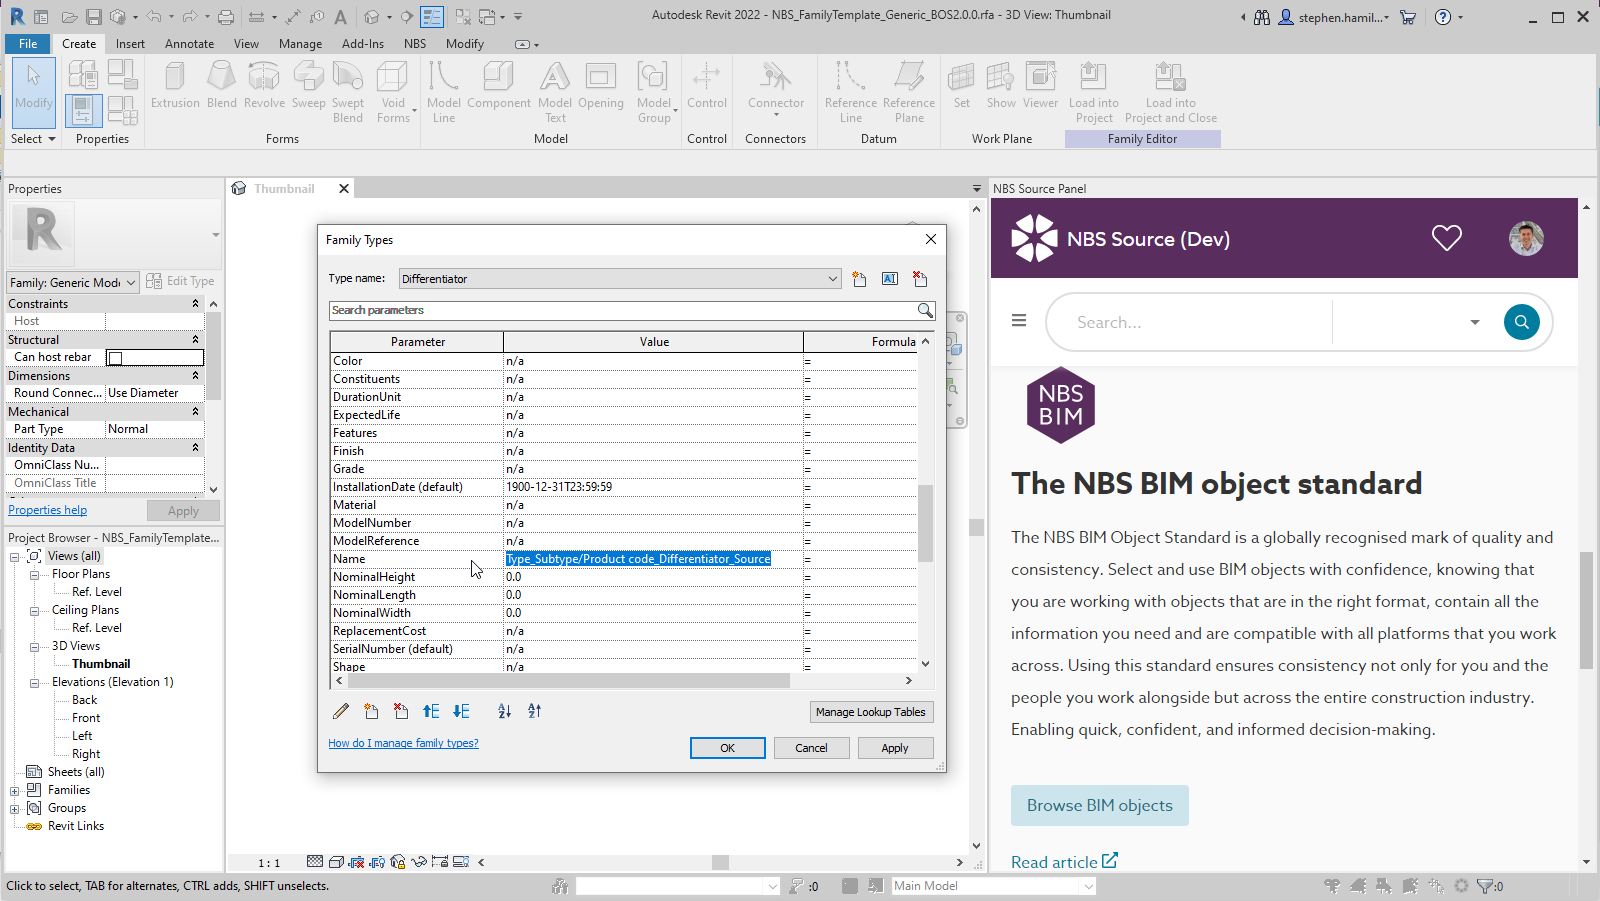Click the teal NBS Source search button

pos(1521,322)
